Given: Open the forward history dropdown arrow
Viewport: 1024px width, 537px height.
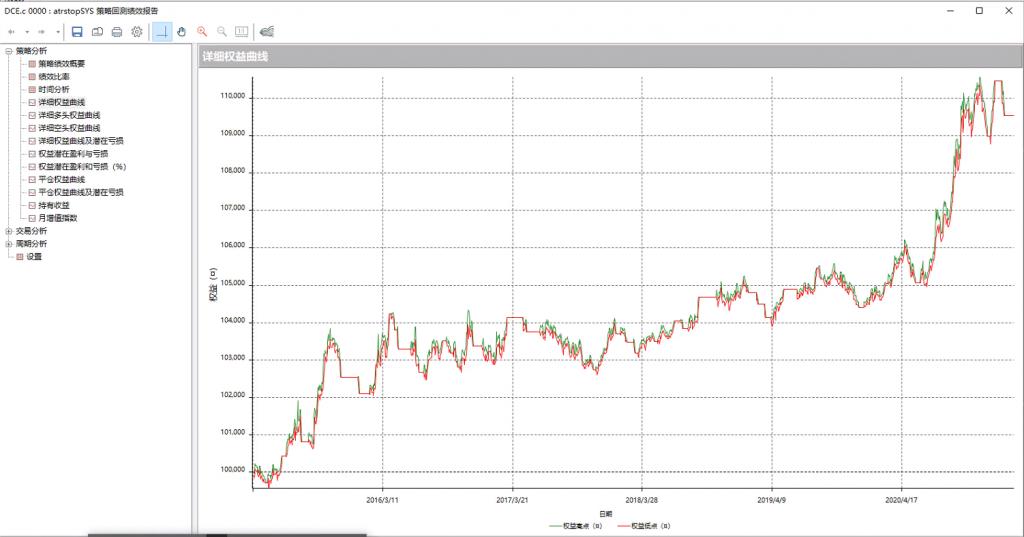Looking at the screenshot, I should click(57, 31).
